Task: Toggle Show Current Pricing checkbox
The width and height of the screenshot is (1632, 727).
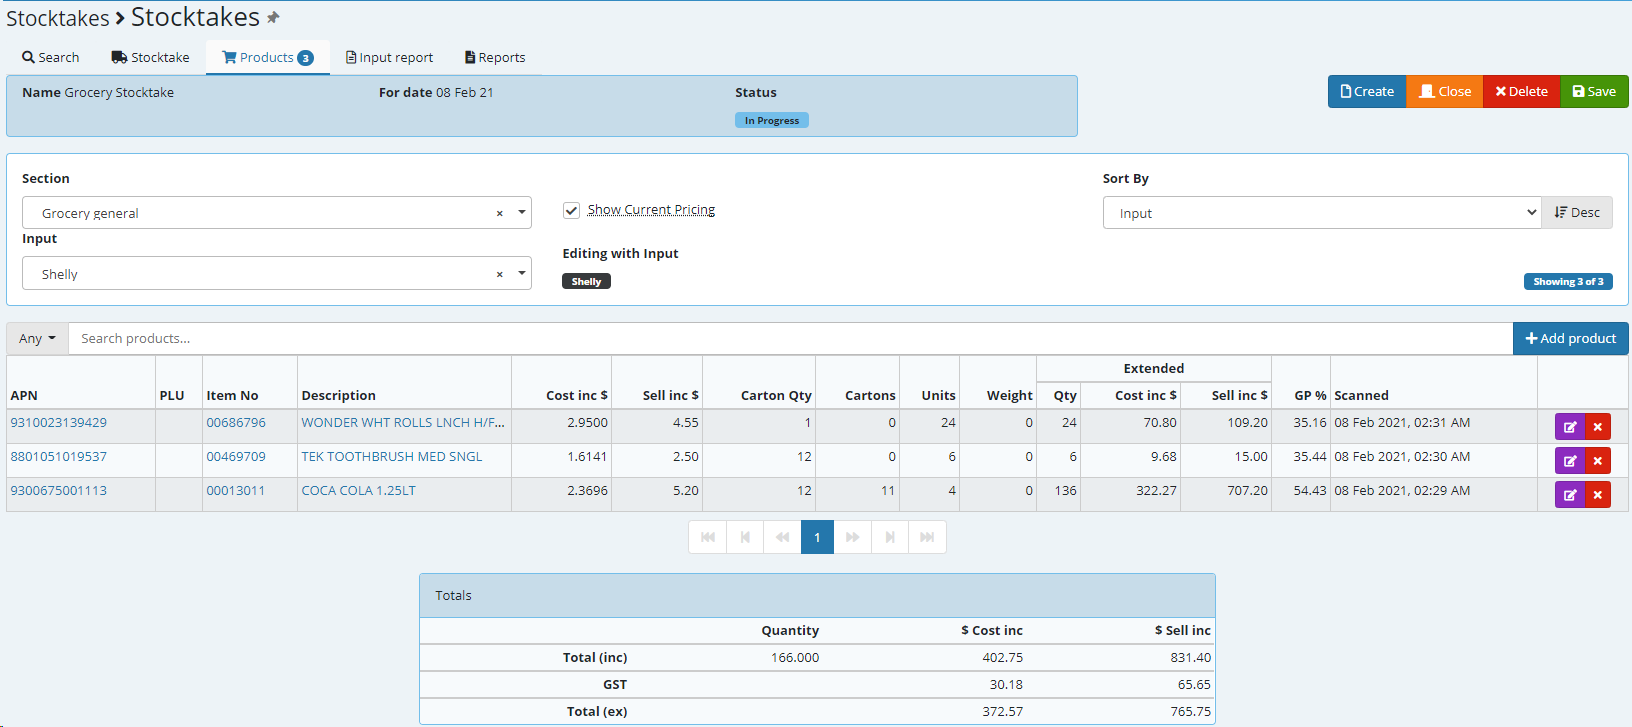Action: pos(572,210)
